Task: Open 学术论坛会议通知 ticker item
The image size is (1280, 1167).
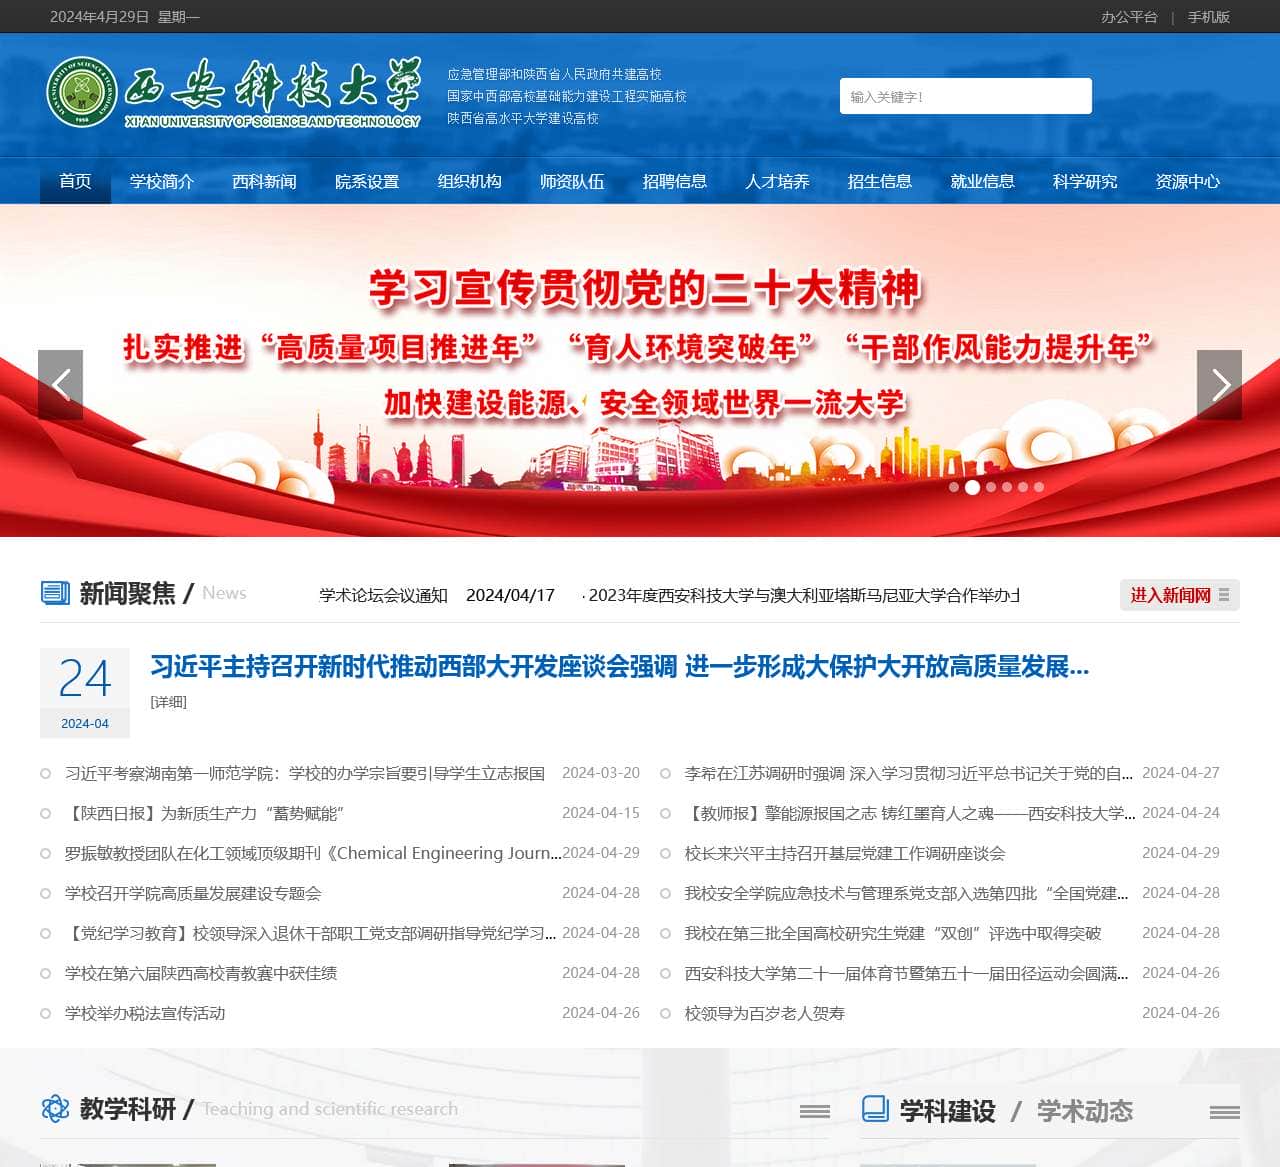Action: (383, 595)
